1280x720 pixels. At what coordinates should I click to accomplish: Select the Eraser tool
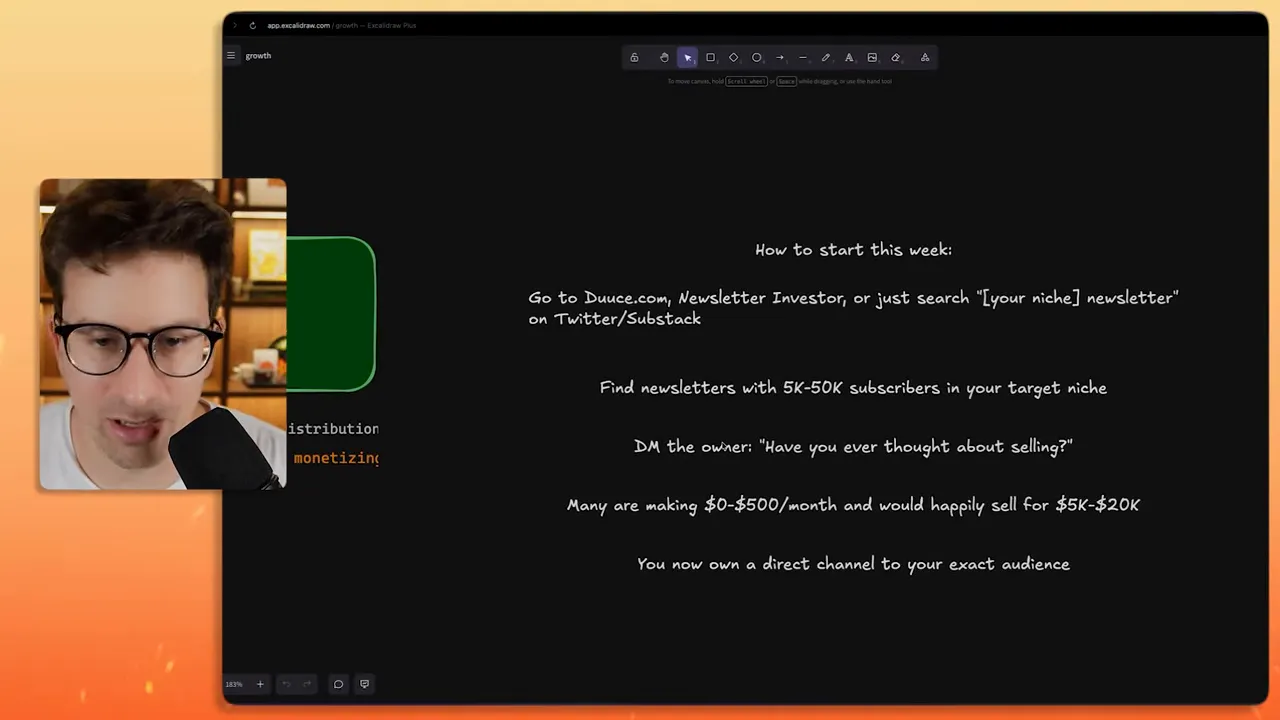coord(895,58)
